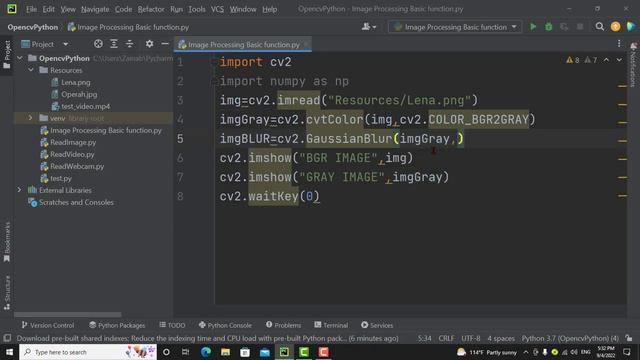Collapse the Resources folder

coord(31,70)
